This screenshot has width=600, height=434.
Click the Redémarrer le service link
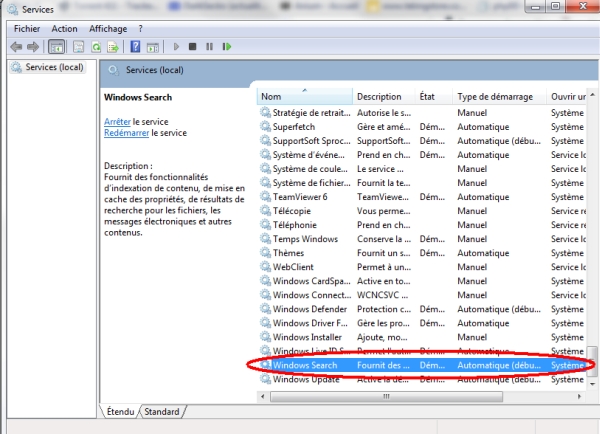click(126, 133)
